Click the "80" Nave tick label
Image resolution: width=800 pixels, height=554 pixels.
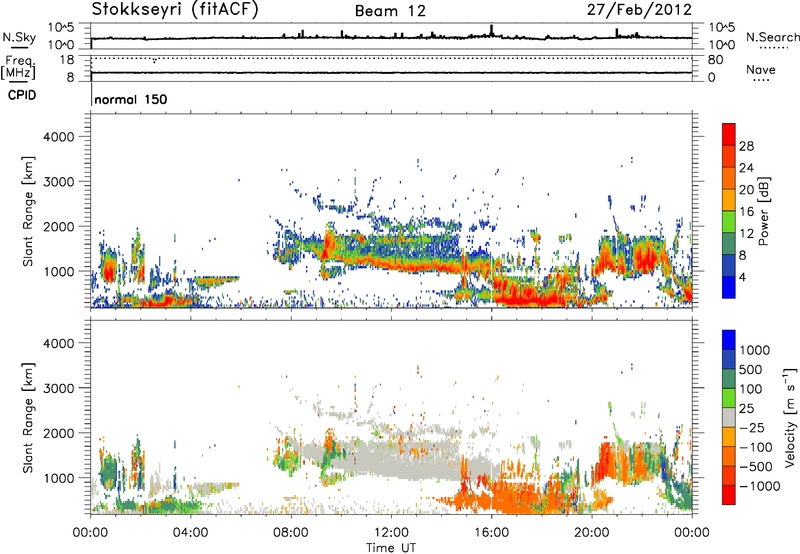point(715,60)
